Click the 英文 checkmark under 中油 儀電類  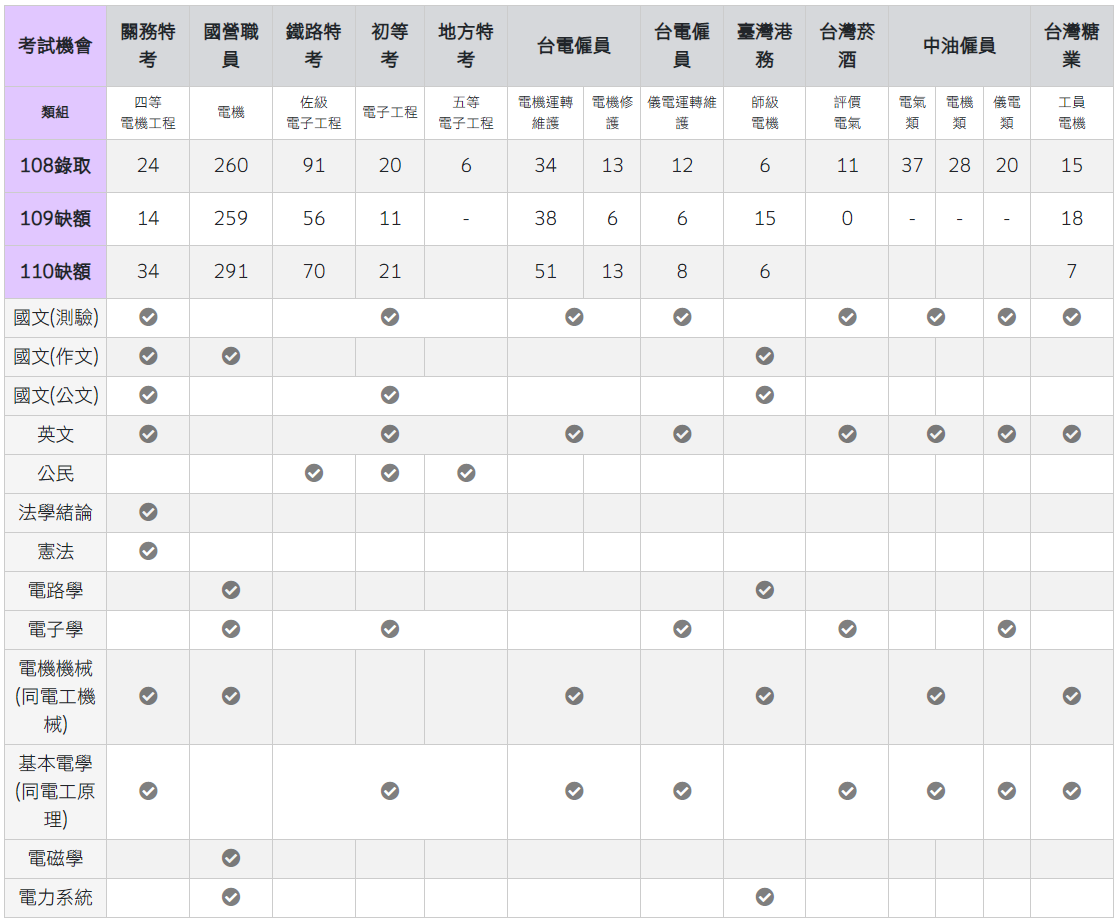[1006, 434]
